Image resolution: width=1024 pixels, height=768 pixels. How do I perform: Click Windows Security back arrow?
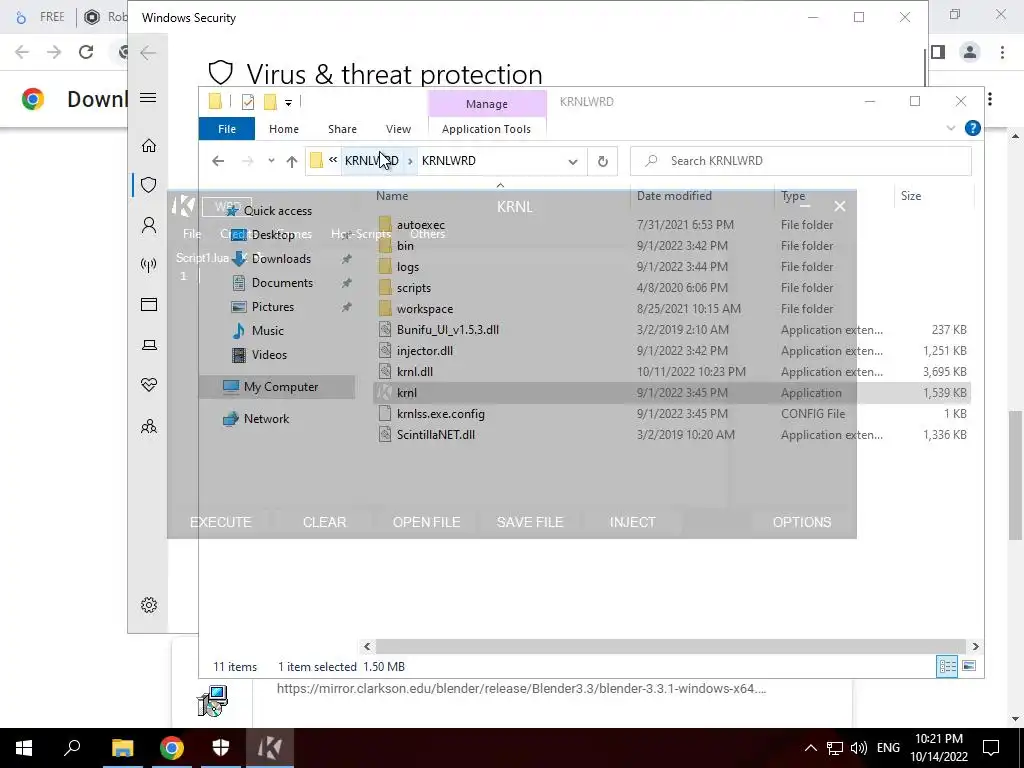148,53
